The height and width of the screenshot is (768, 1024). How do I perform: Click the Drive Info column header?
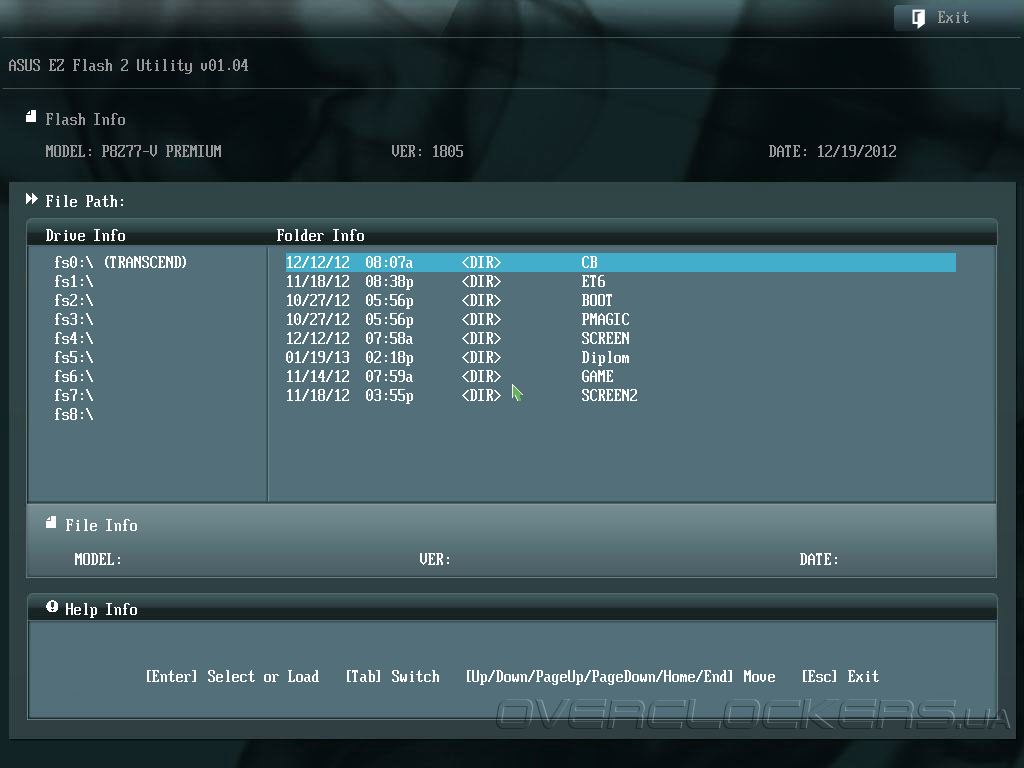[86, 235]
